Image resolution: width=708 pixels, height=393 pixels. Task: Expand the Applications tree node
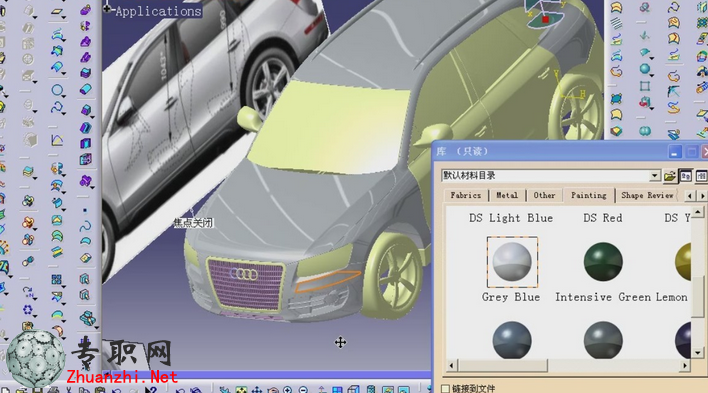[107, 9]
